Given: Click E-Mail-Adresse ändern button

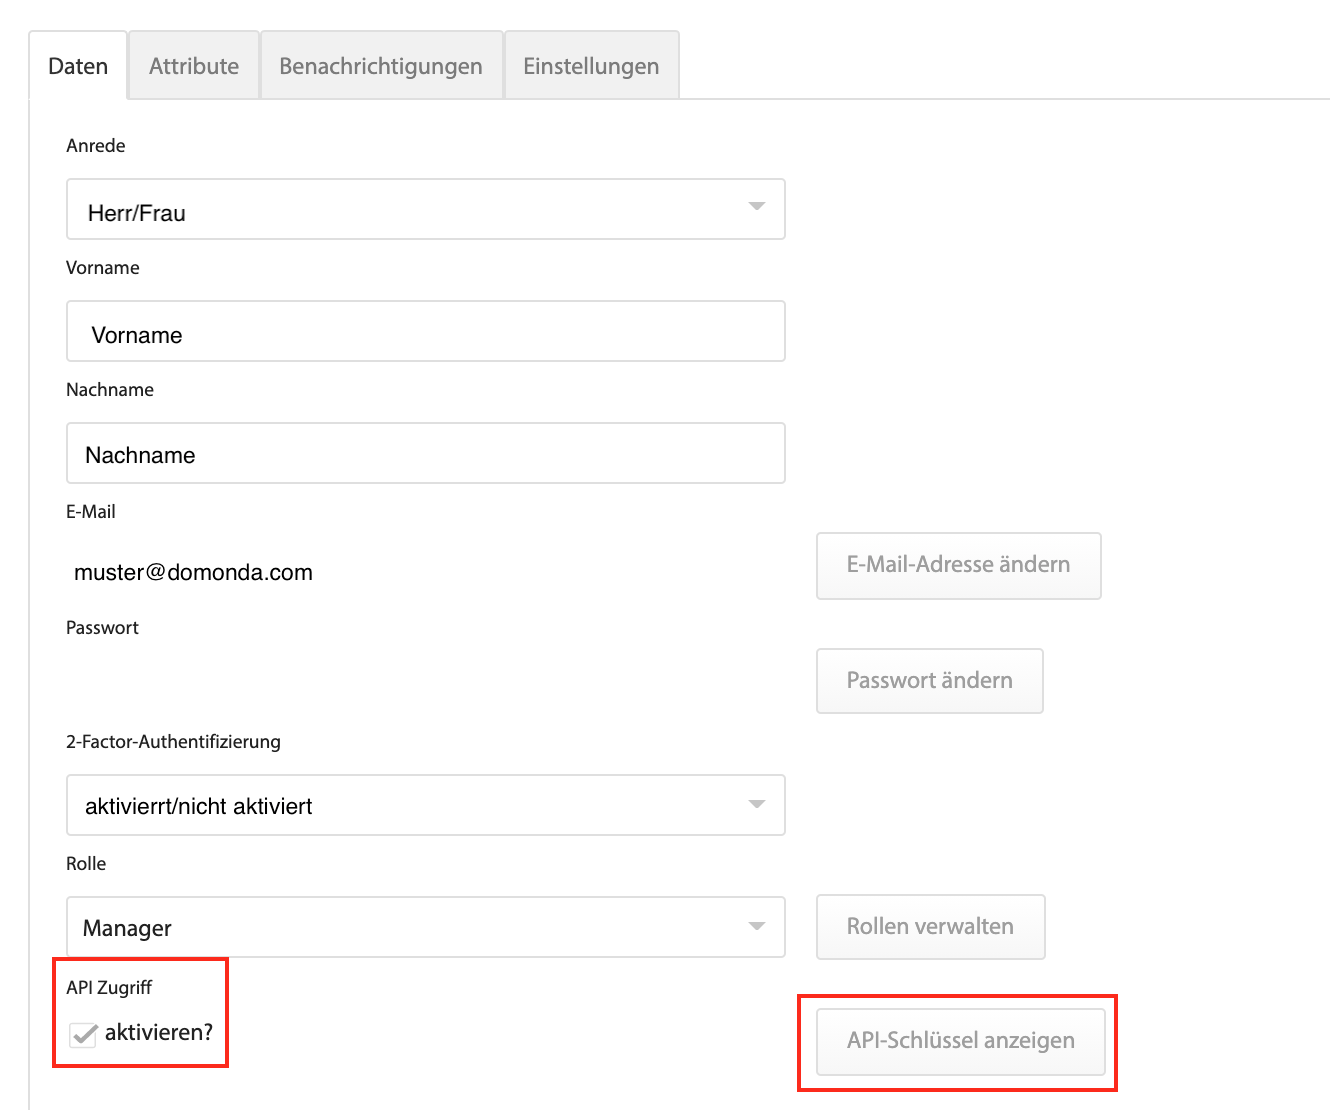Looking at the screenshot, I should click(x=957, y=565).
